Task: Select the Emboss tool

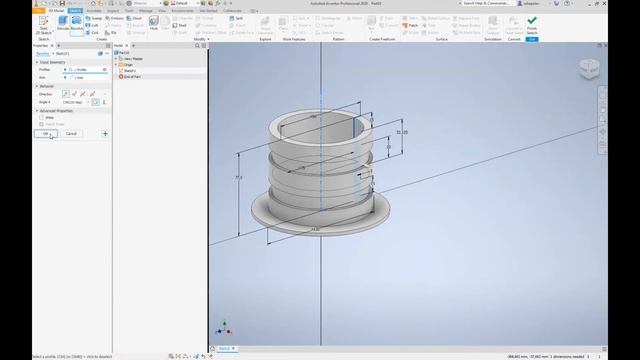Action: [114, 18]
